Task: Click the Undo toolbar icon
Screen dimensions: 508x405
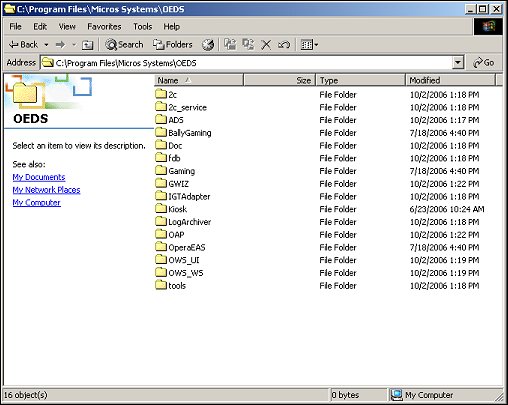Action: coord(284,44)
